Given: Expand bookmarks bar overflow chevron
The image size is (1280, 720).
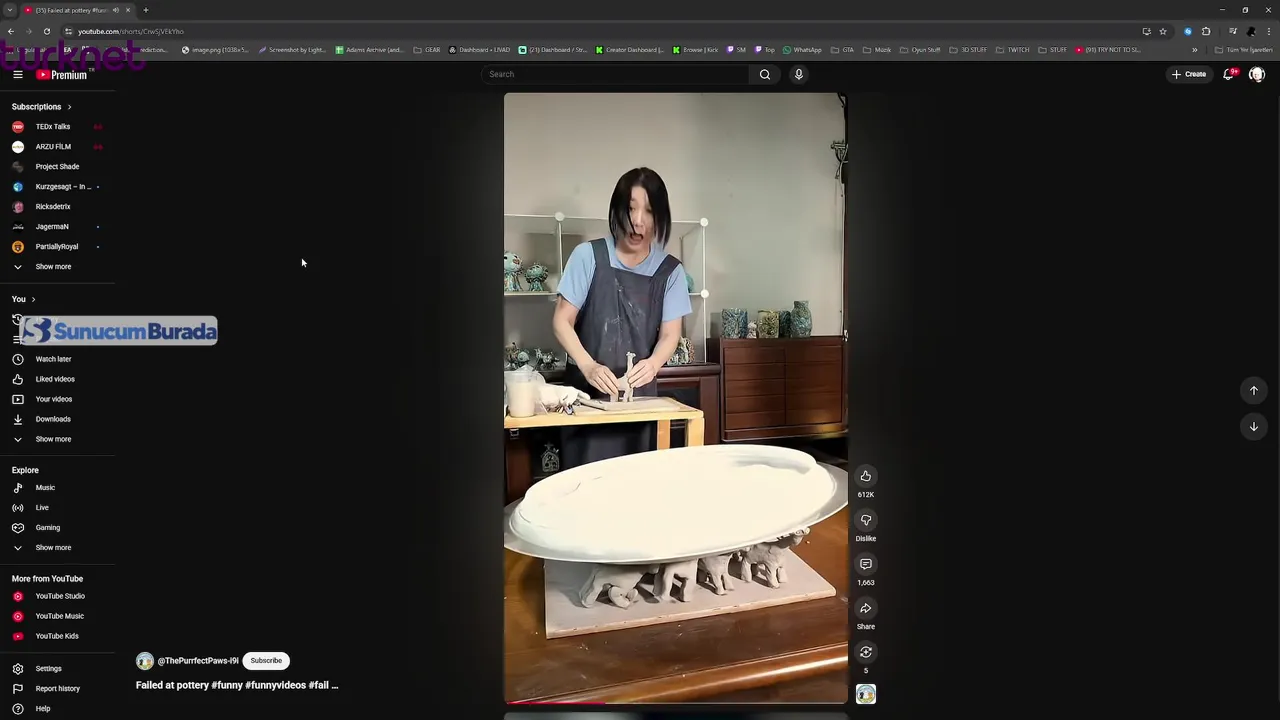Looking at the screenshot, I should (x=1194, y=50).
